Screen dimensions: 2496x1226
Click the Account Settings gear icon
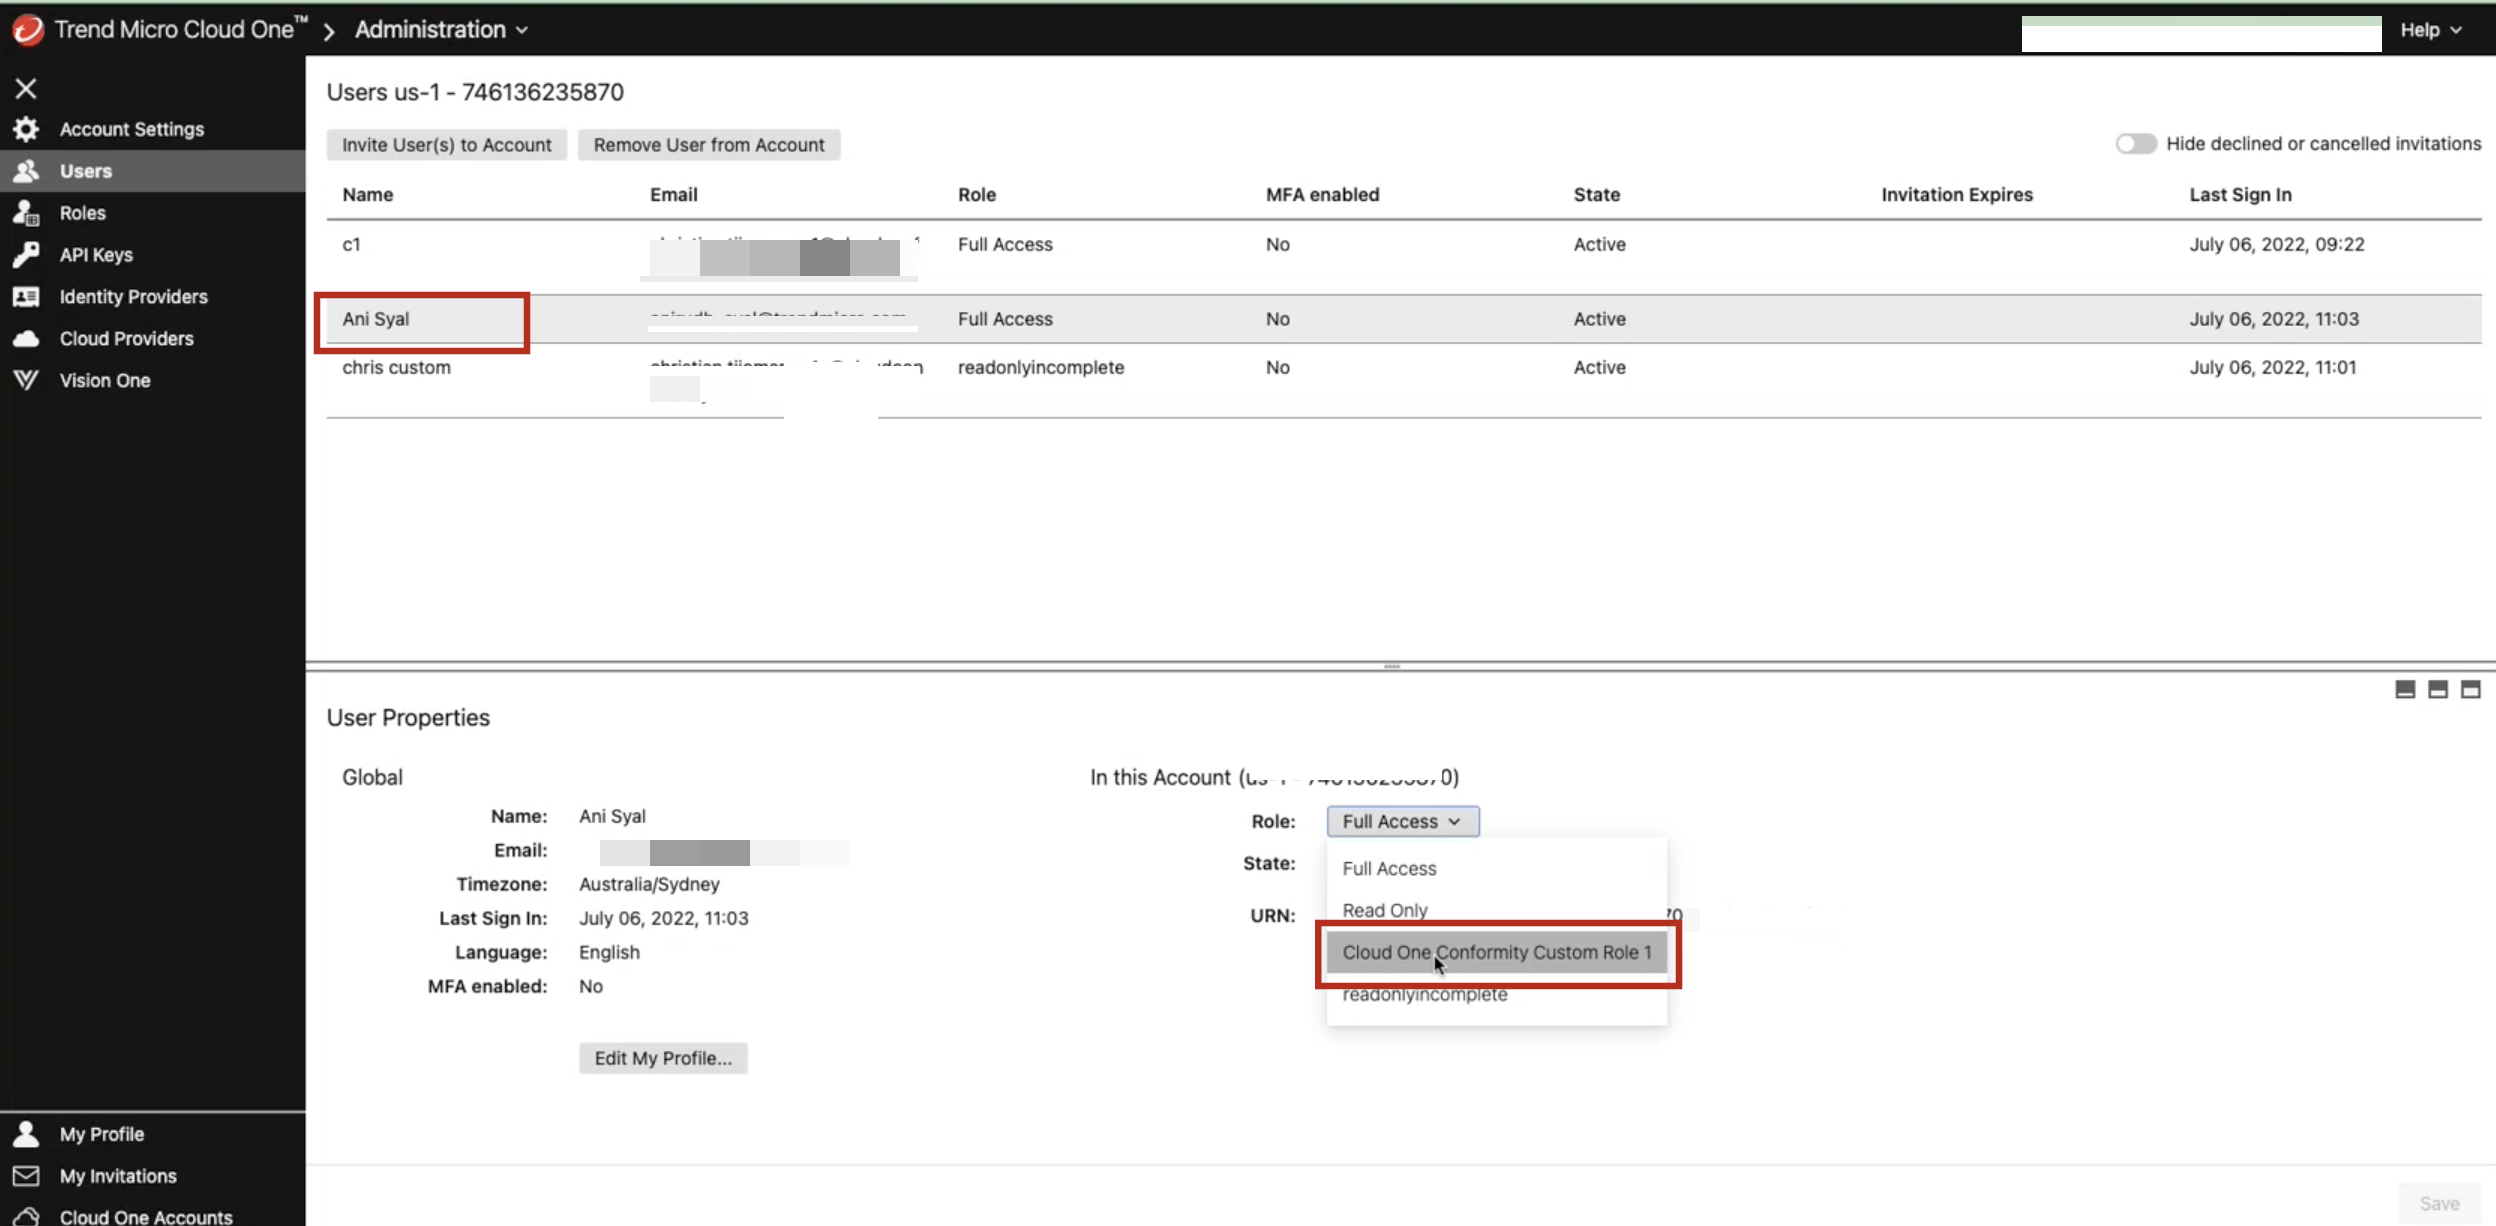pyautogui.click(x=26, y=129)
